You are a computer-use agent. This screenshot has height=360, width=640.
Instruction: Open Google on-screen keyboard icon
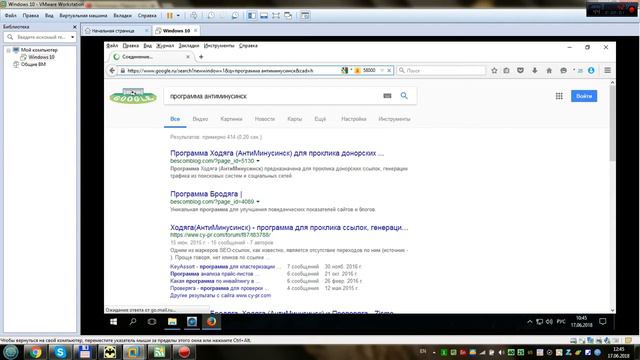[x=387, y=96]
